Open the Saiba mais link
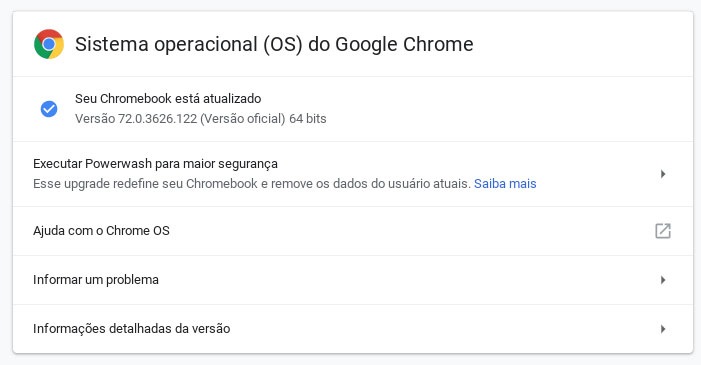The image size is (701, 365). click(505, 184)
